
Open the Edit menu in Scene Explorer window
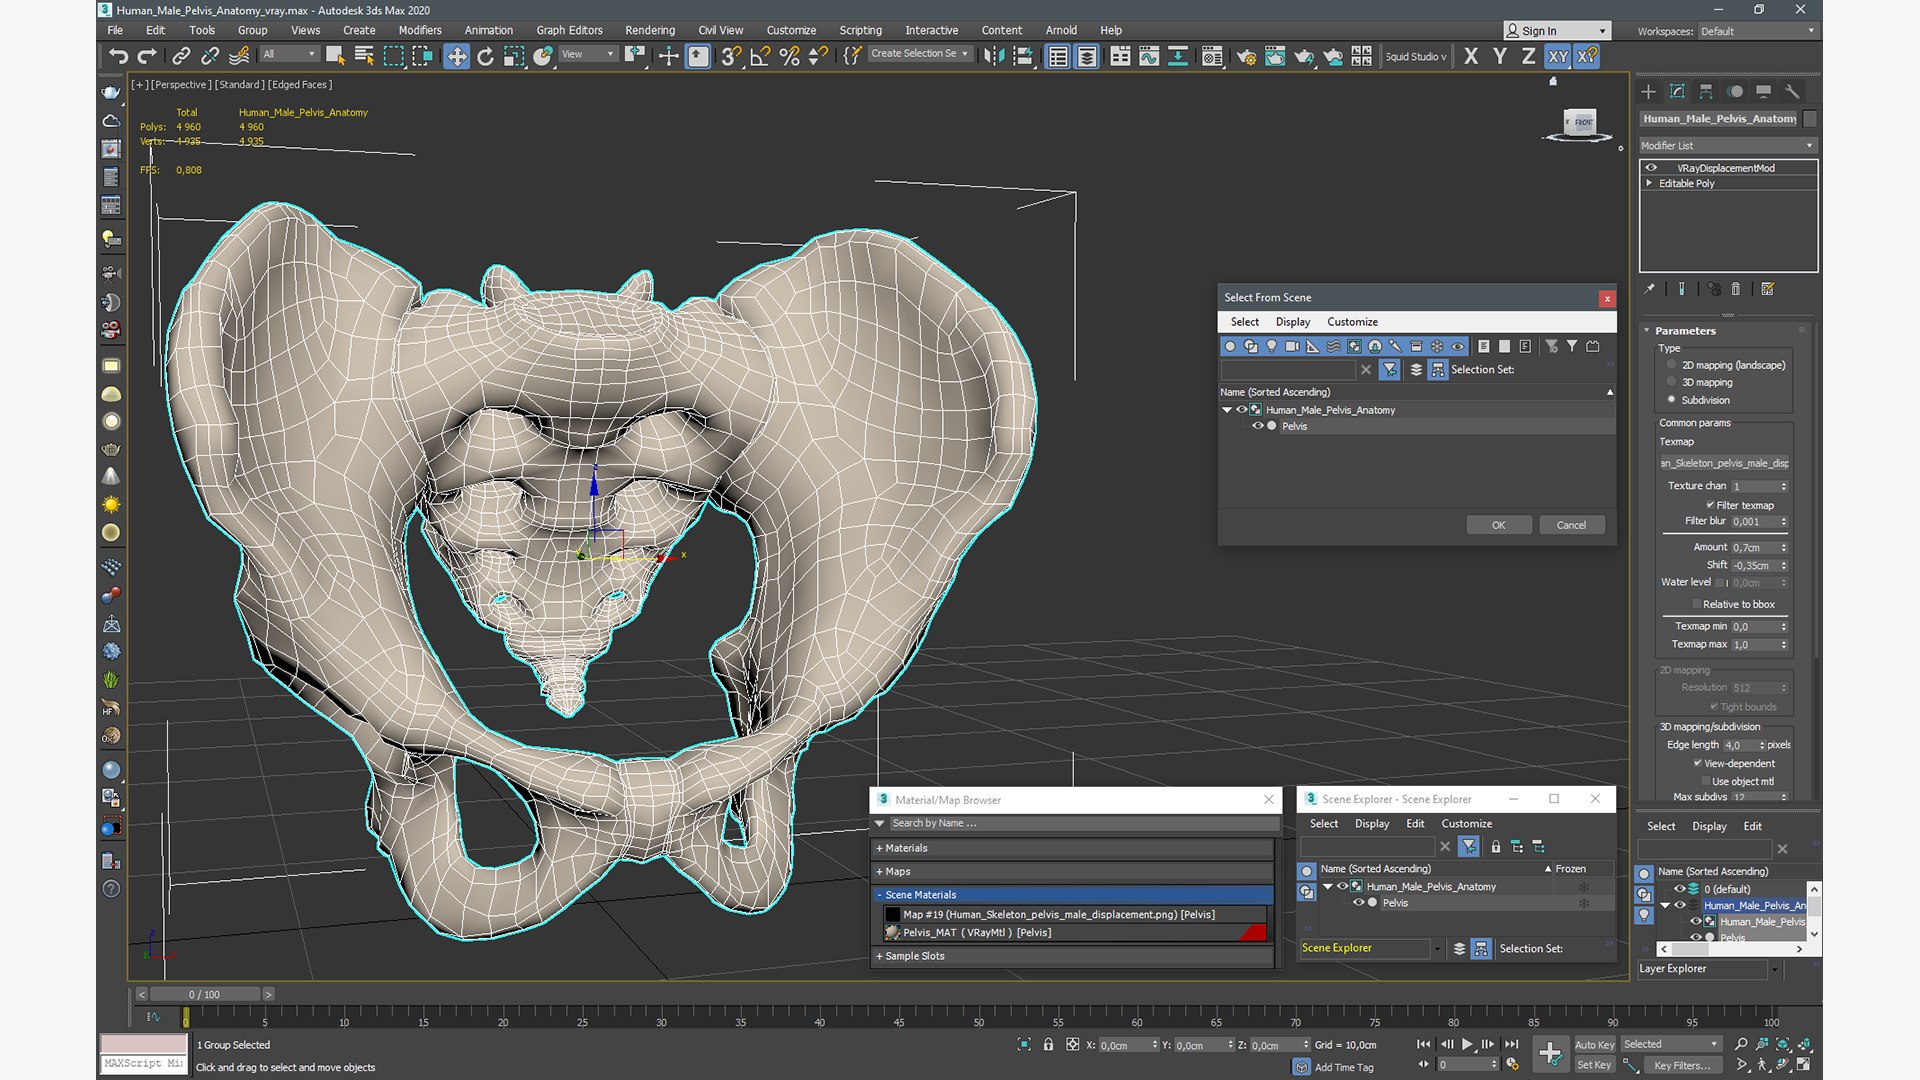(1415, 824)
